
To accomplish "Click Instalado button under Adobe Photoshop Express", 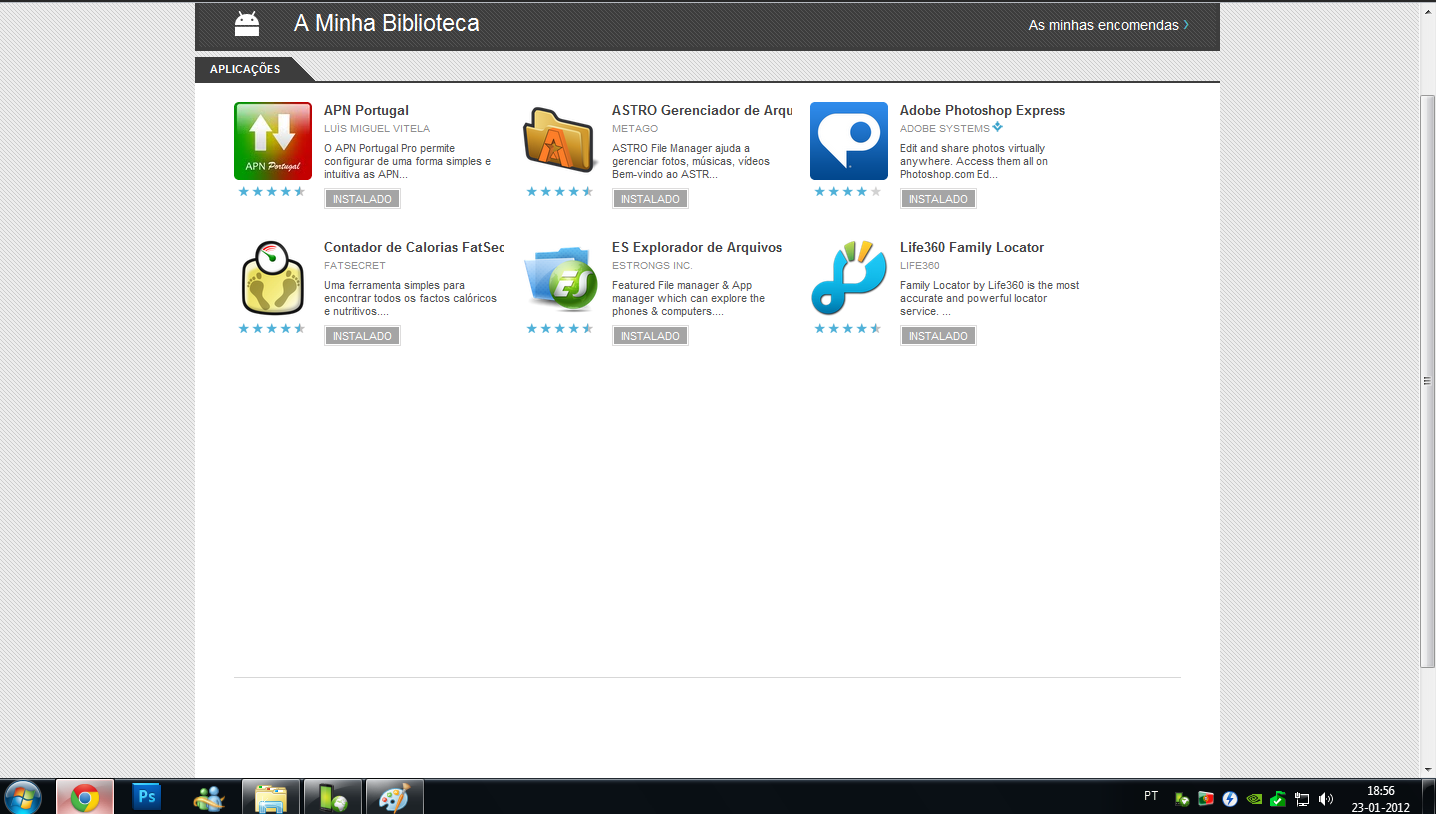I will (938, 199).
